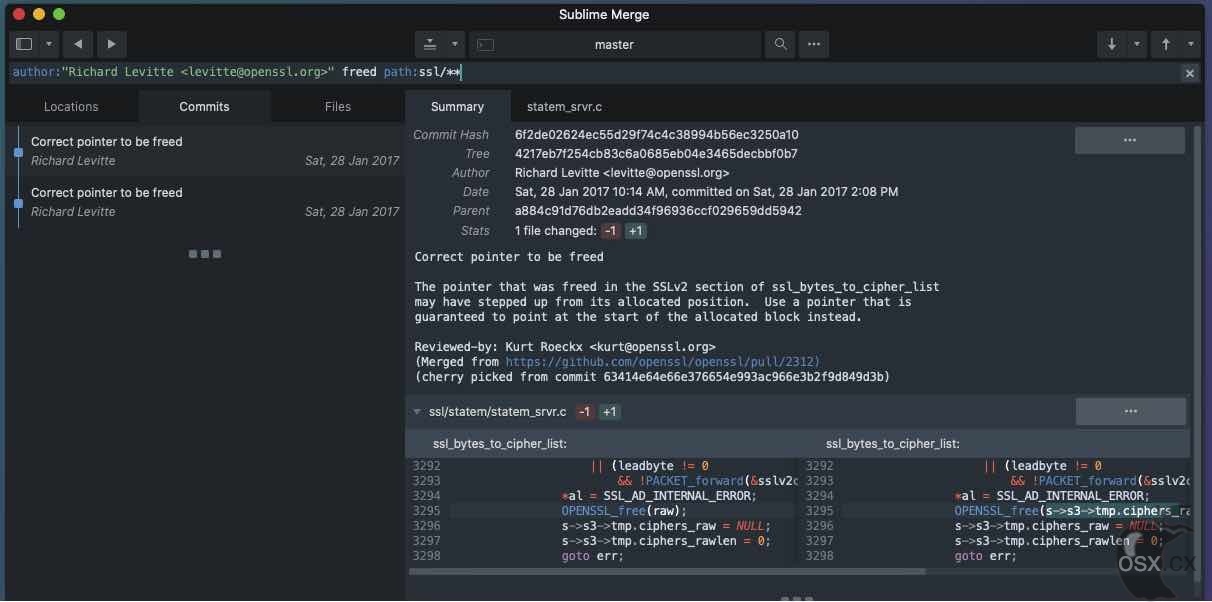Click the tree hash 4217eb7f… value
1212x602 pixels.
pyautogui.click(x=656, y=154)
